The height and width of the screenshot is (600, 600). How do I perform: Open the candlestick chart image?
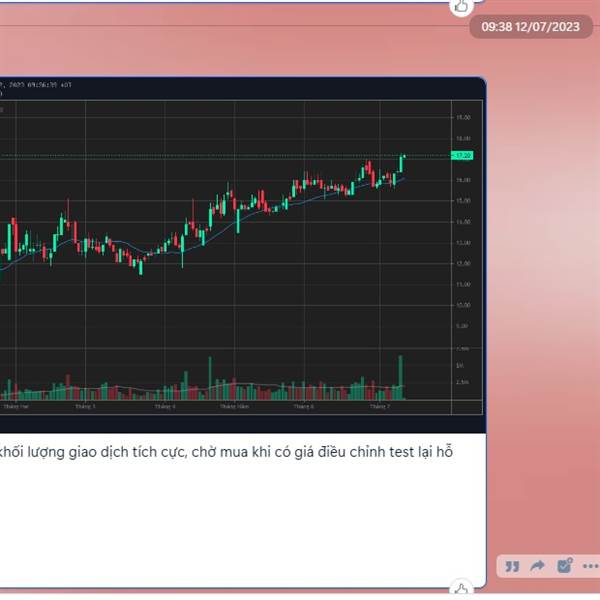click(x=243, y=254)
